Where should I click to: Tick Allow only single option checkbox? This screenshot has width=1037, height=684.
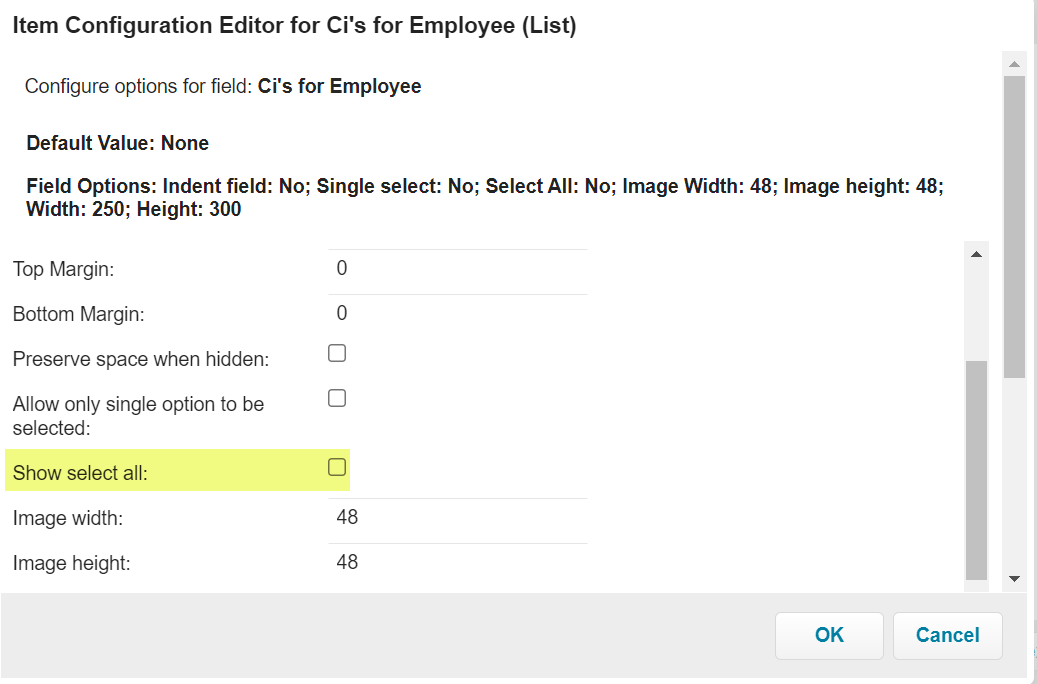pos(337,398)
